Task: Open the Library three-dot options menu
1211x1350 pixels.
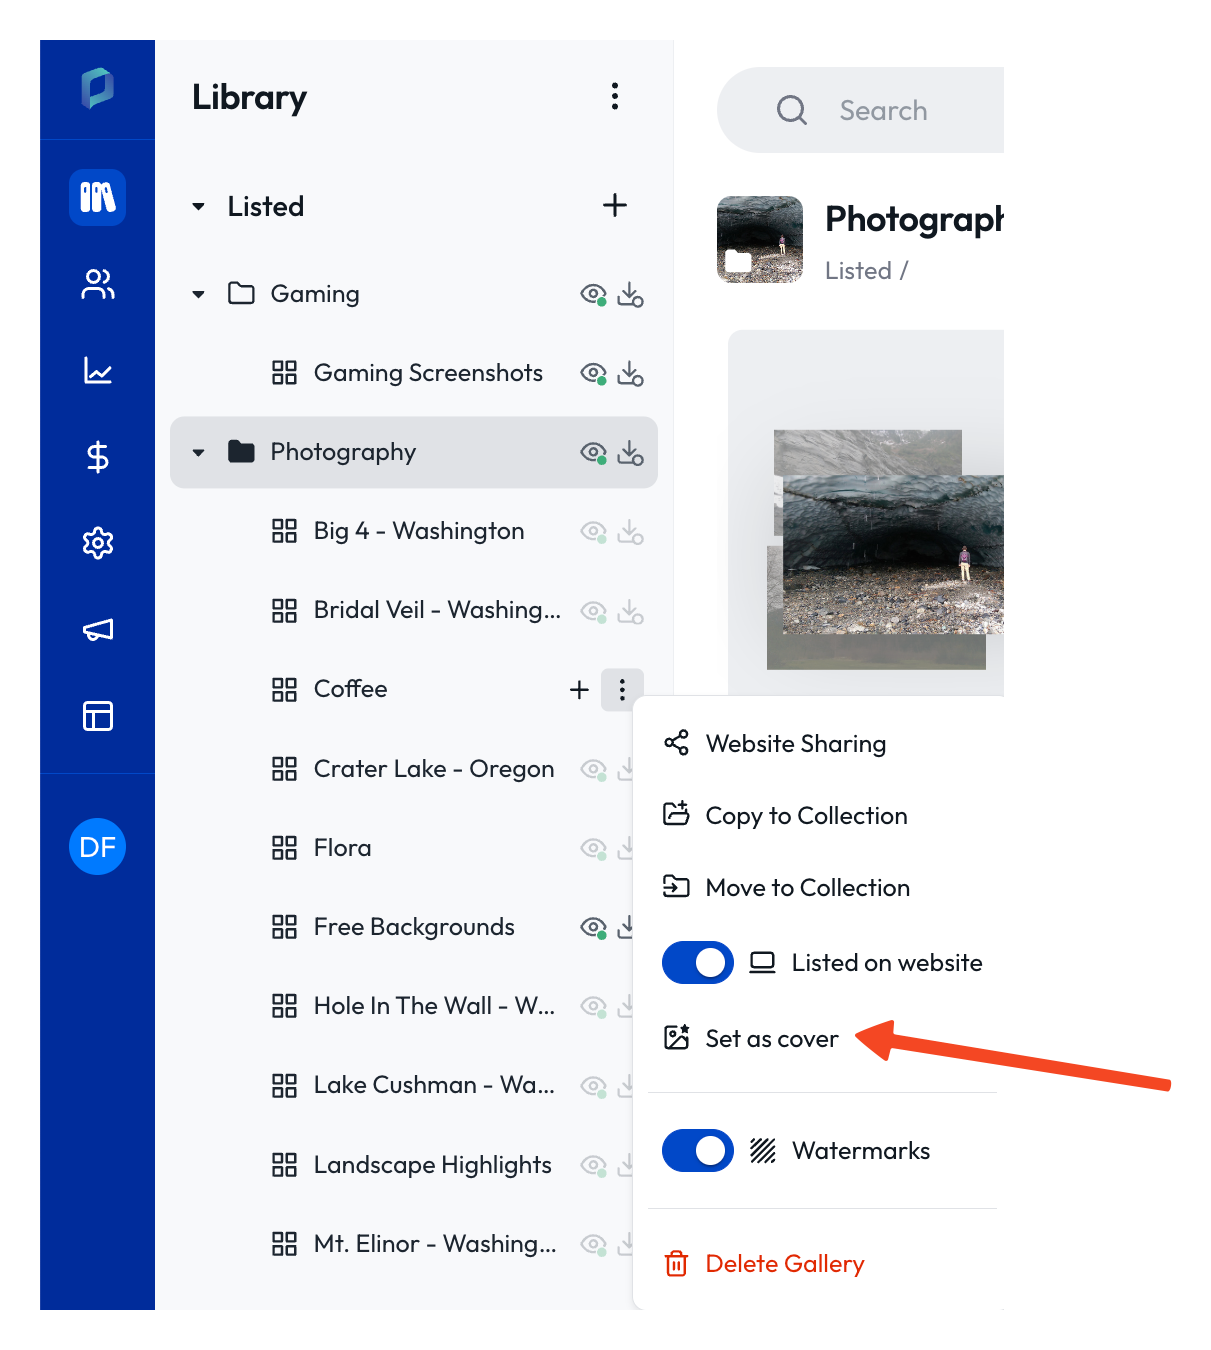Action: 615,96
